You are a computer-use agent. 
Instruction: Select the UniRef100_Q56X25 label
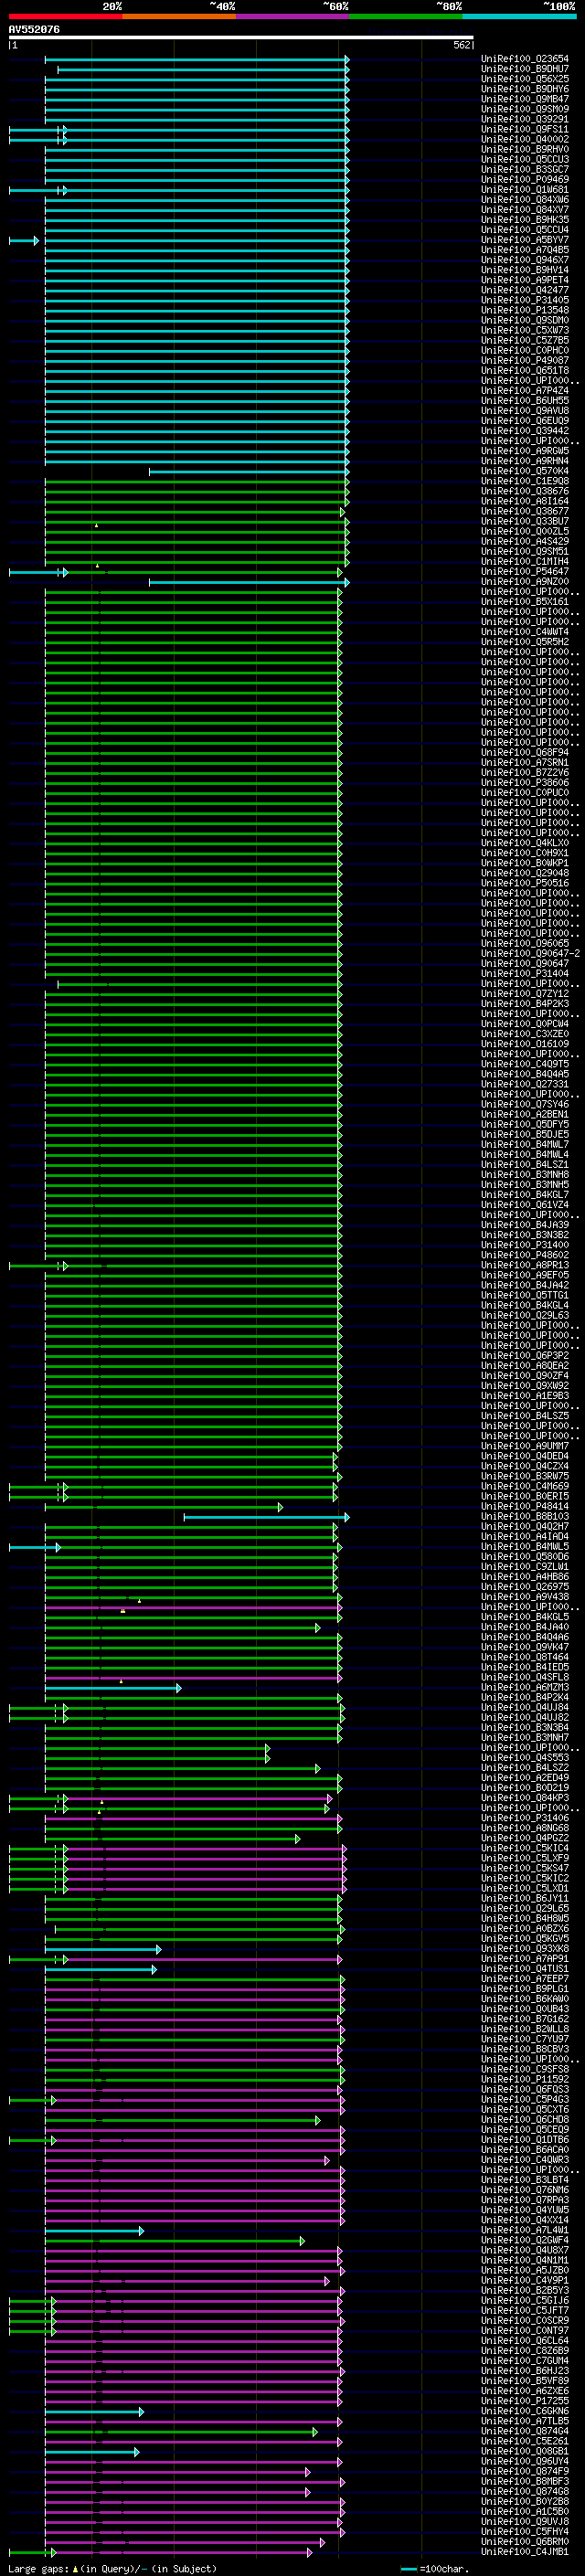pyautogui.click(x=525, y=79)
